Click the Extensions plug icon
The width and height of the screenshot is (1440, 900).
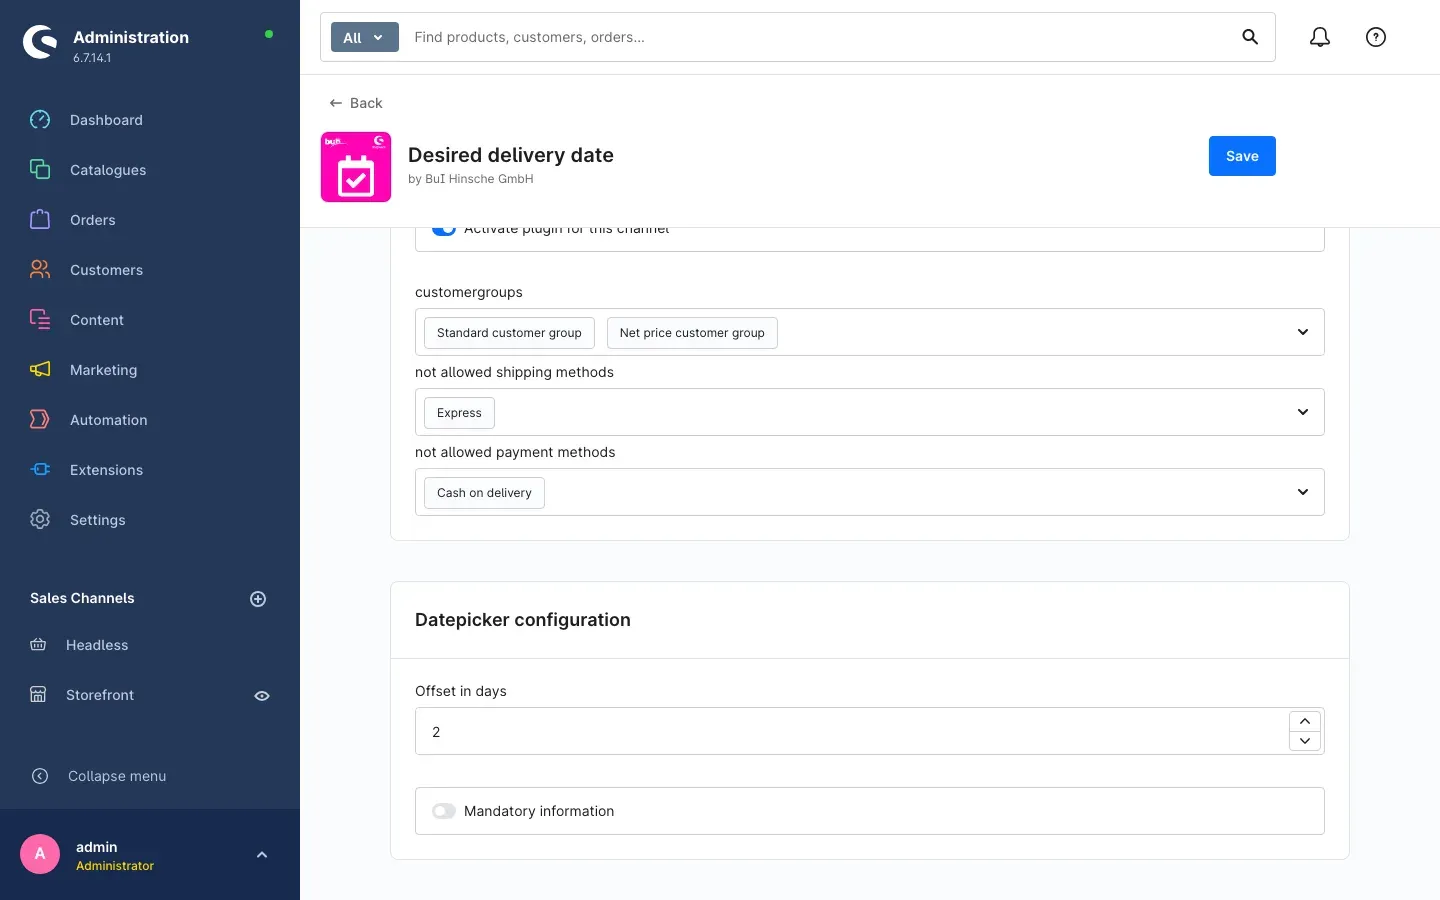pos(40,470)
